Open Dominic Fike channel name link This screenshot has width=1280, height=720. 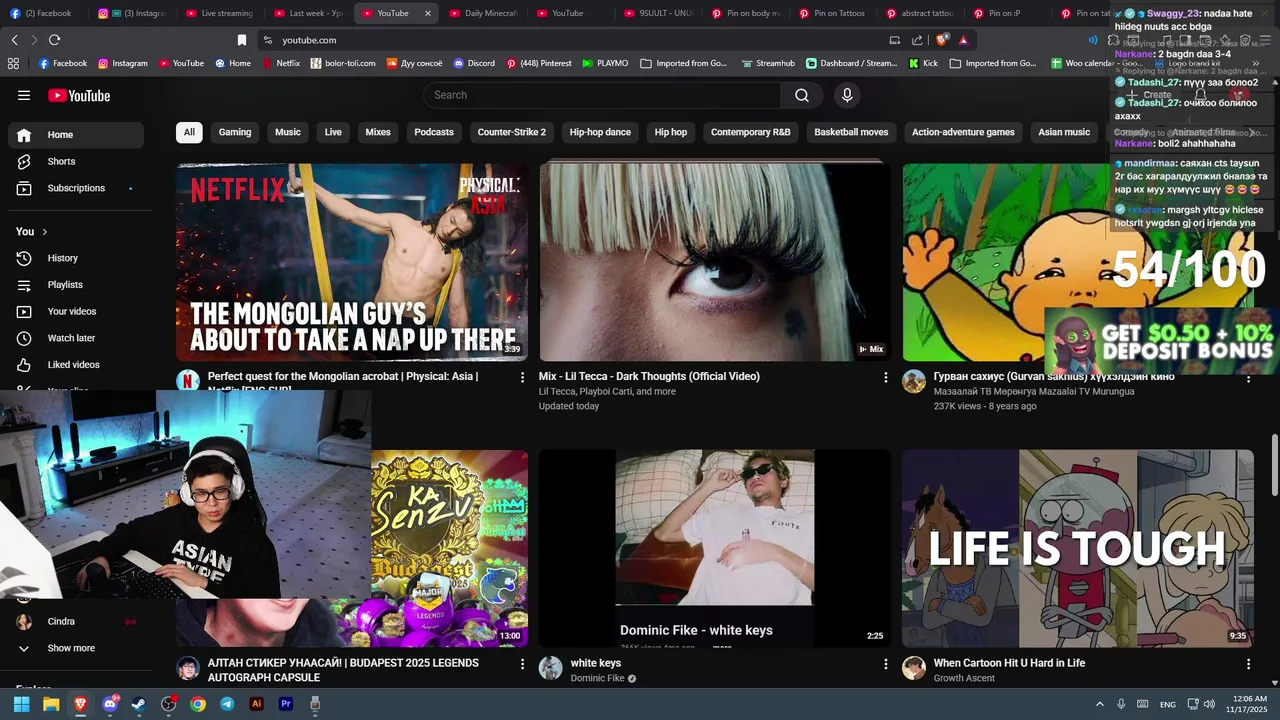(x=597, y=678)
